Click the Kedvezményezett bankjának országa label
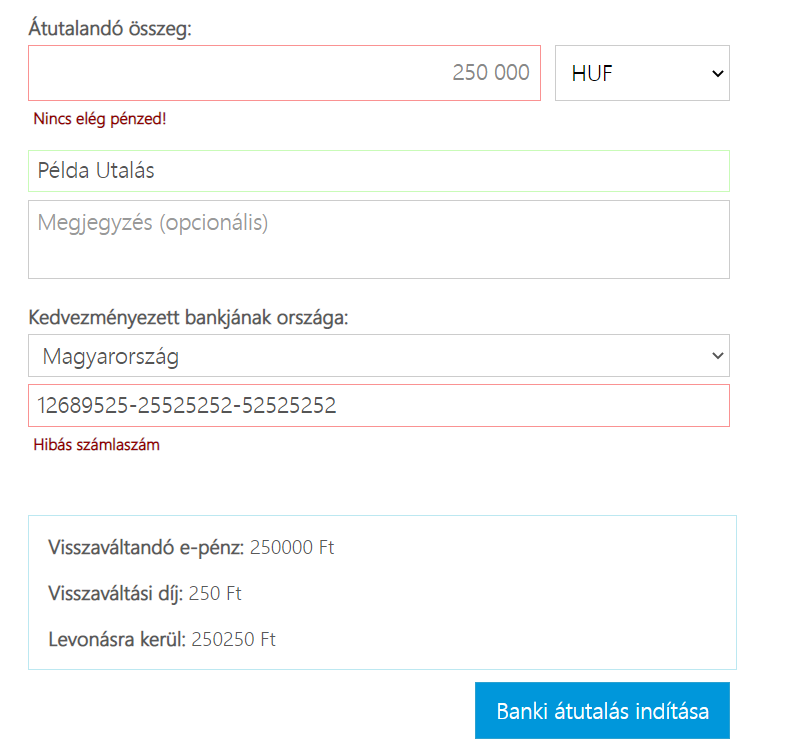 tap(188, 318)
